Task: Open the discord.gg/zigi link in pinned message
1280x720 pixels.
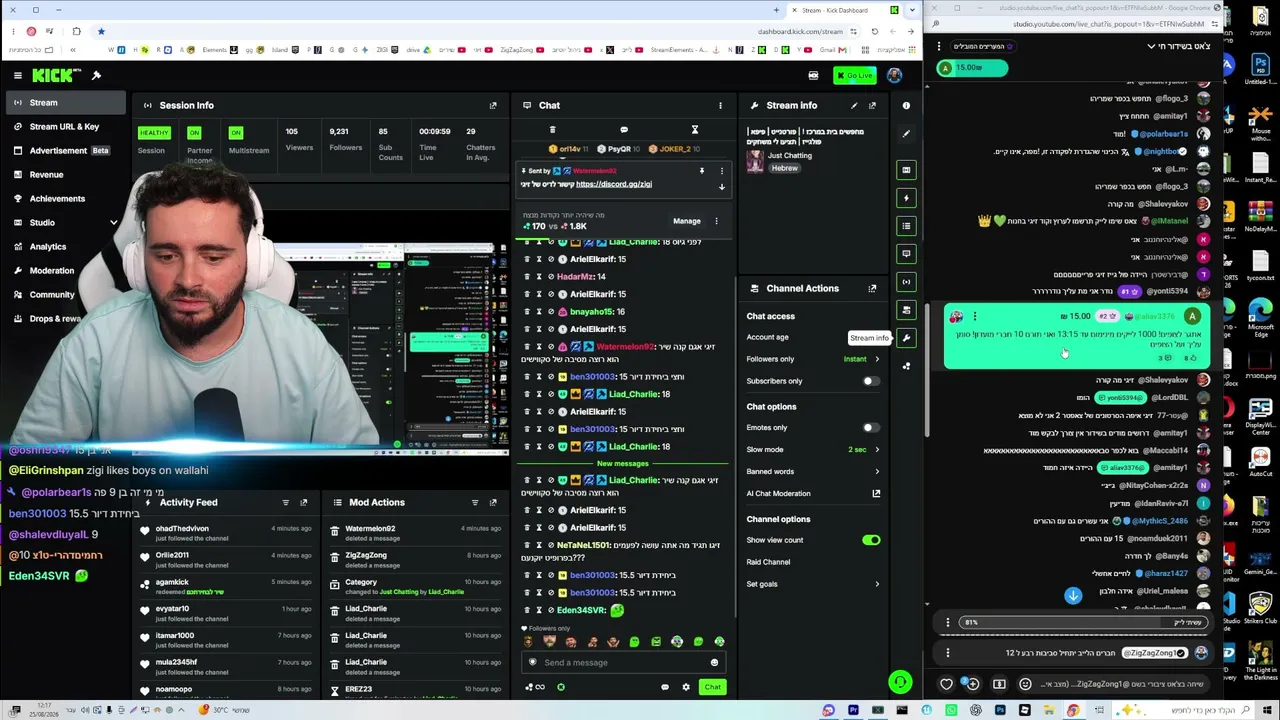Action: (614, 184)
